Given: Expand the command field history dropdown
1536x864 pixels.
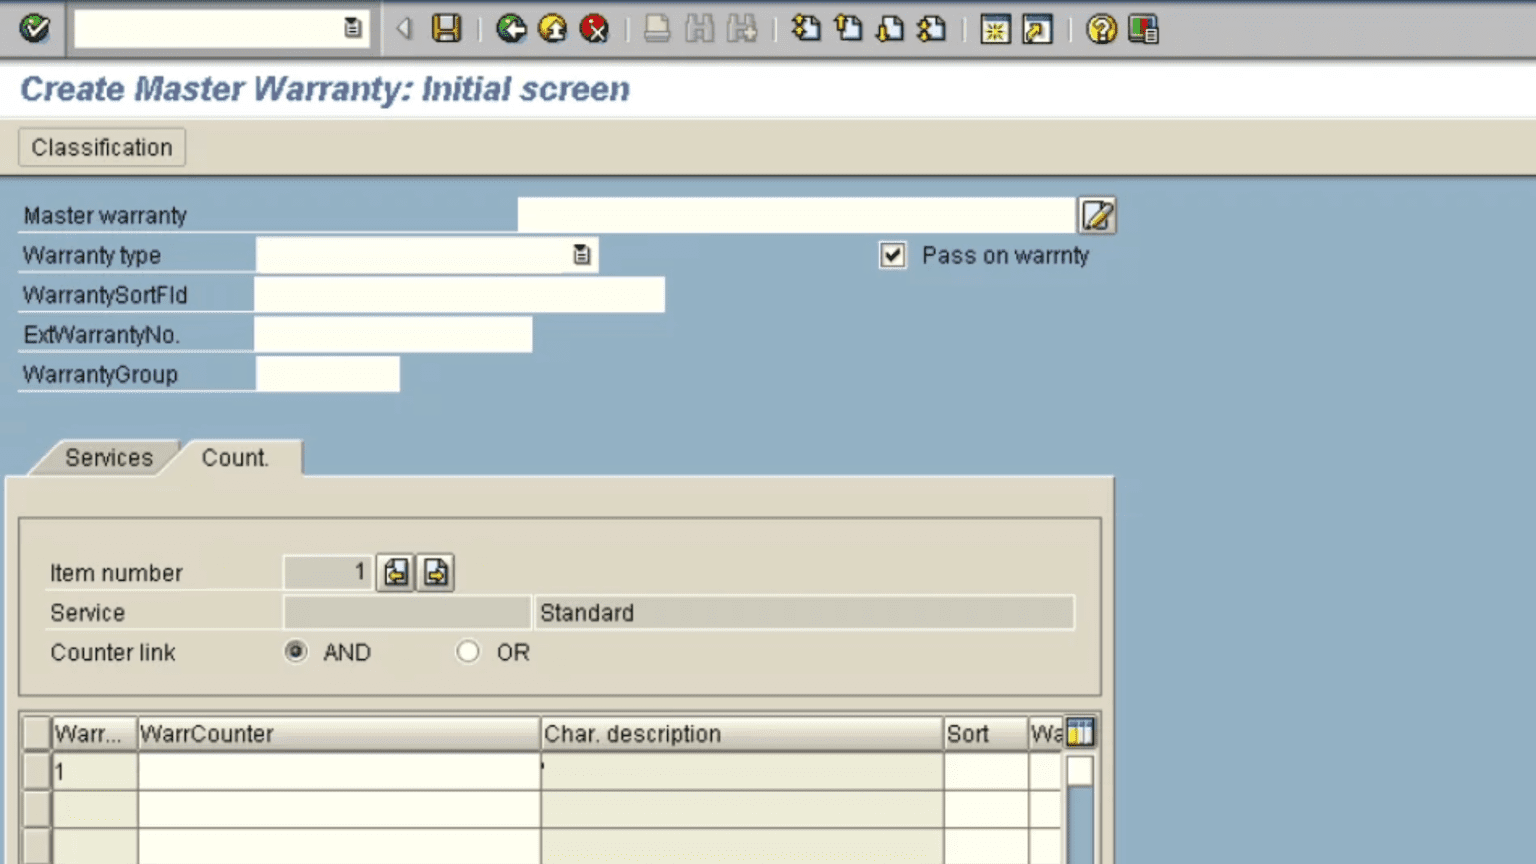Looking at the screenshot, I should point(352,28).
